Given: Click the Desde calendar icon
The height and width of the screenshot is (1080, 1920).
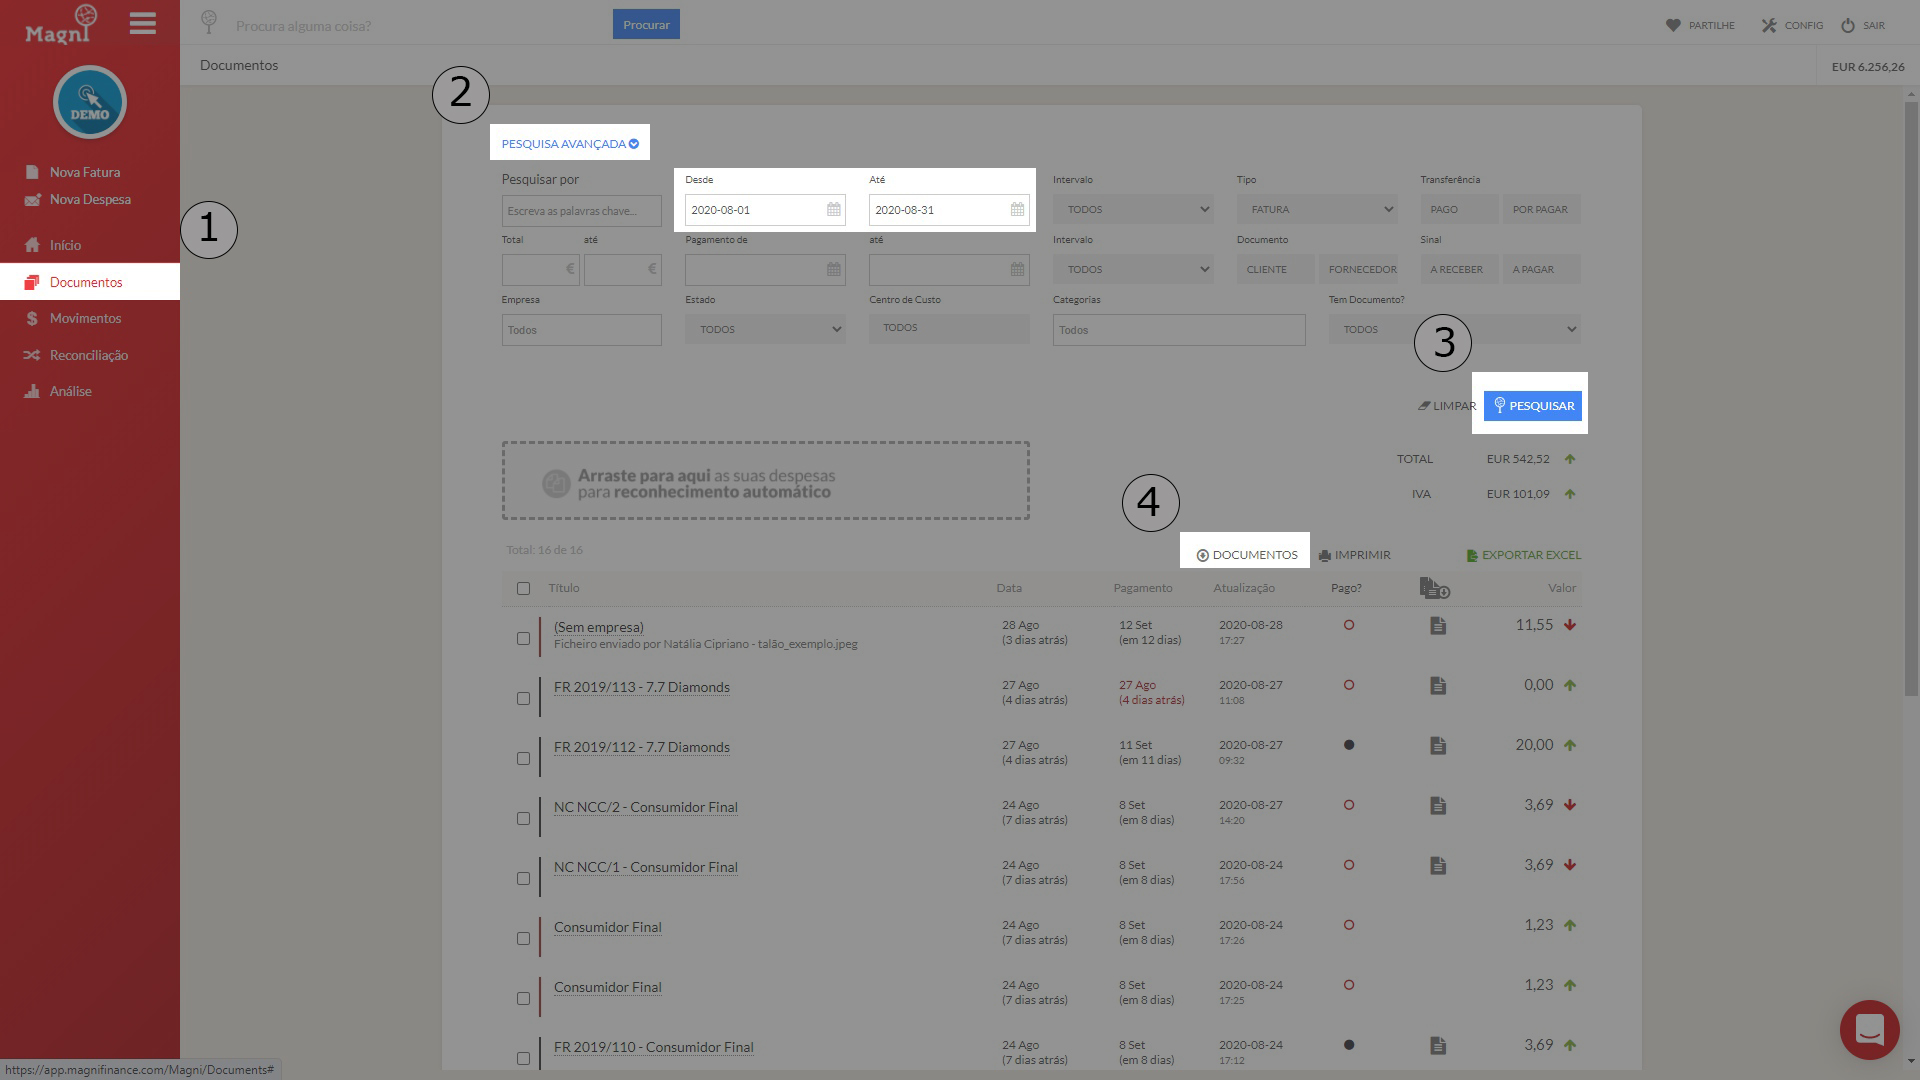Looking at the screenshot, I should (833, 210).
